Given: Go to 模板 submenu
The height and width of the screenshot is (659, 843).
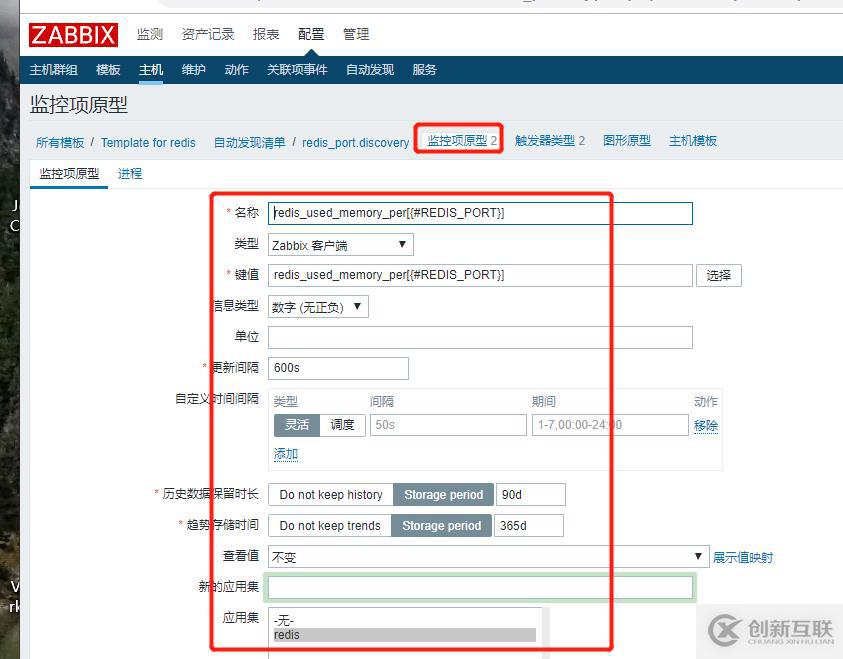Looking at the screenshot, I should [108, 70].
